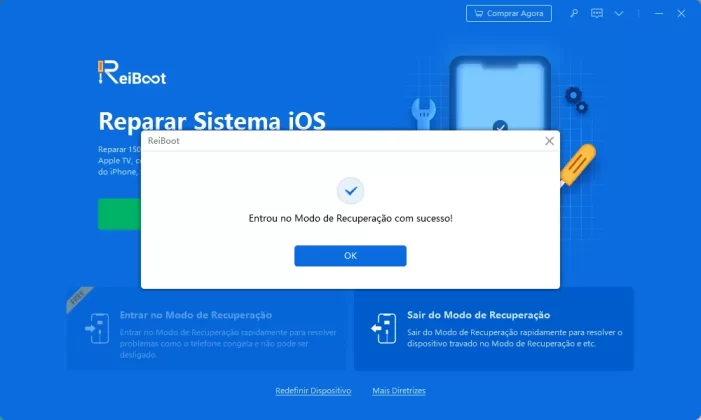Viewport: 701px width, 420px height.
Task: Click the exit recovery mode phone icon
Action: coord(384,328)
